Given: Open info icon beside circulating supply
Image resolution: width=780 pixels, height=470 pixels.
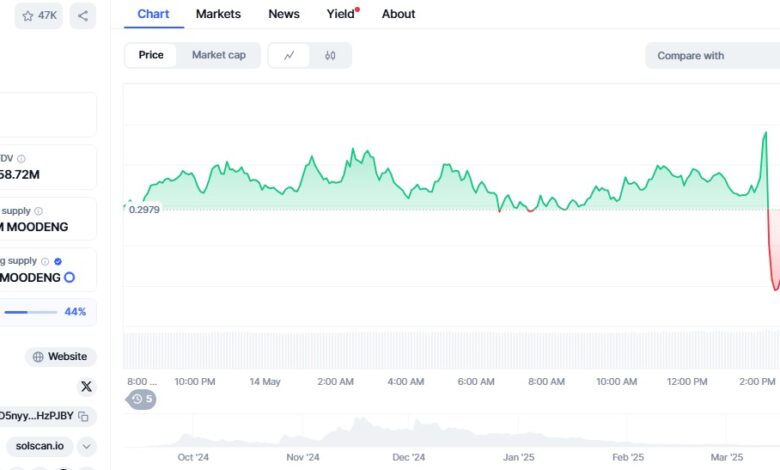Looking at the screenshot, I should [45, 261].
